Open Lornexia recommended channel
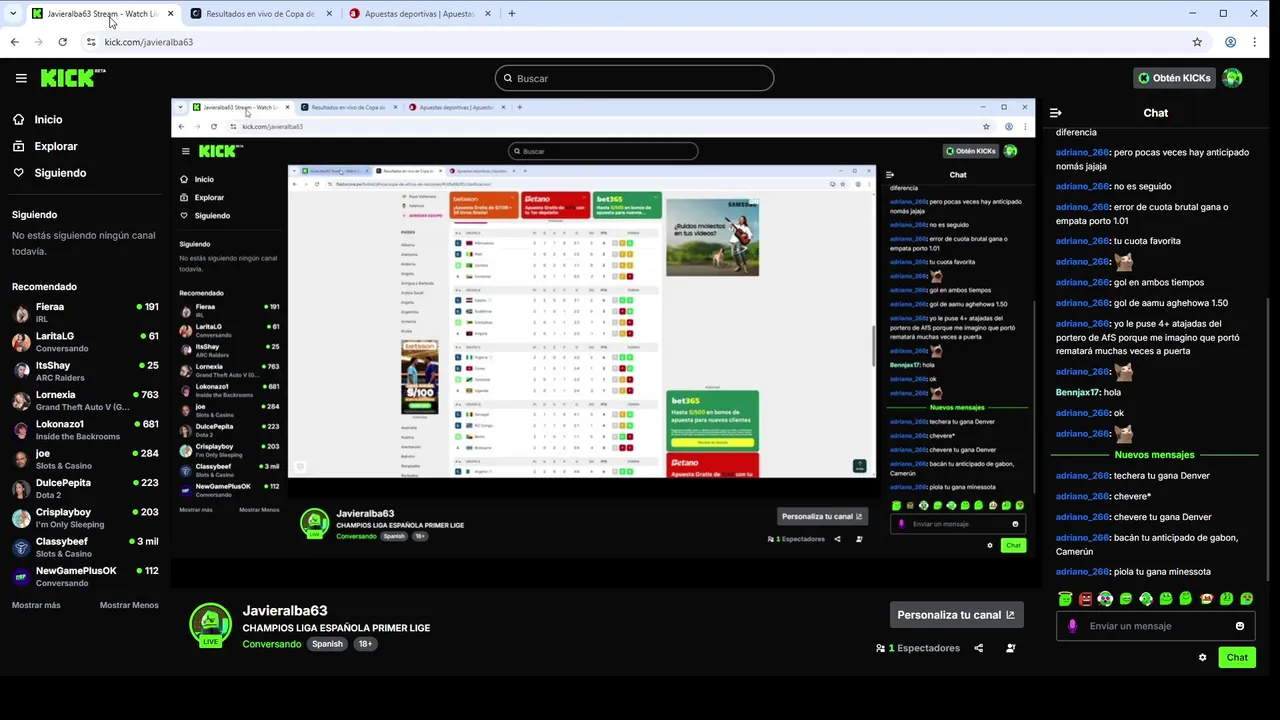Screen dimensions: 1280x720 [x=85, y=400]
